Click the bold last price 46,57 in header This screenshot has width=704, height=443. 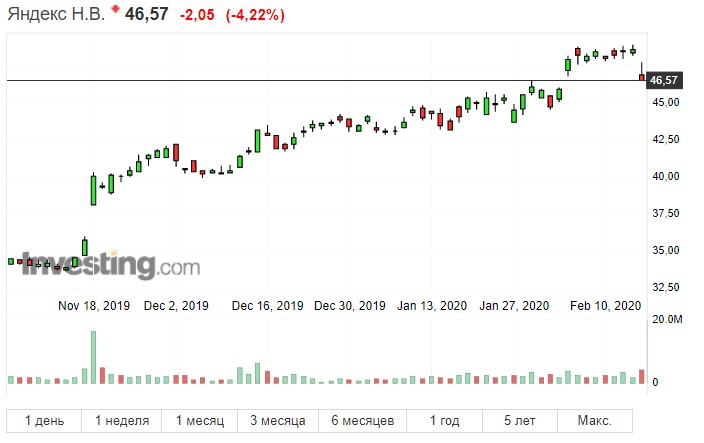(147, 14)
